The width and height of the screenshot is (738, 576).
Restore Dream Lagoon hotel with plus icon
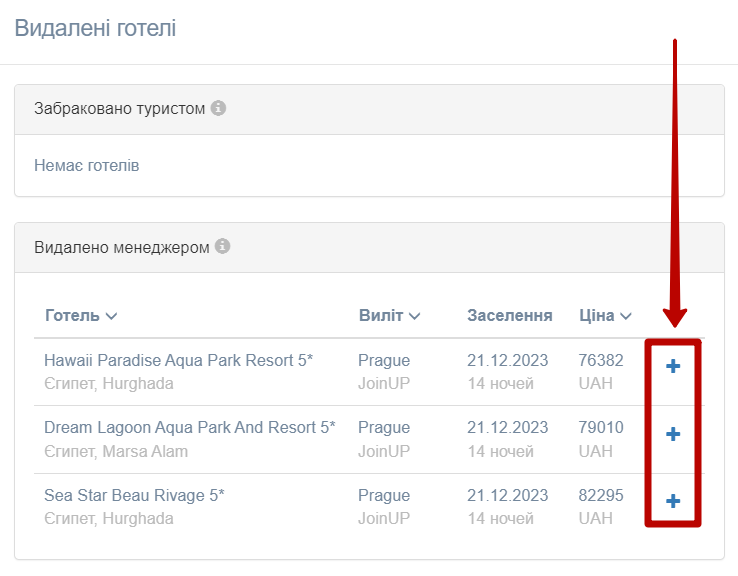tap(673, 434)
